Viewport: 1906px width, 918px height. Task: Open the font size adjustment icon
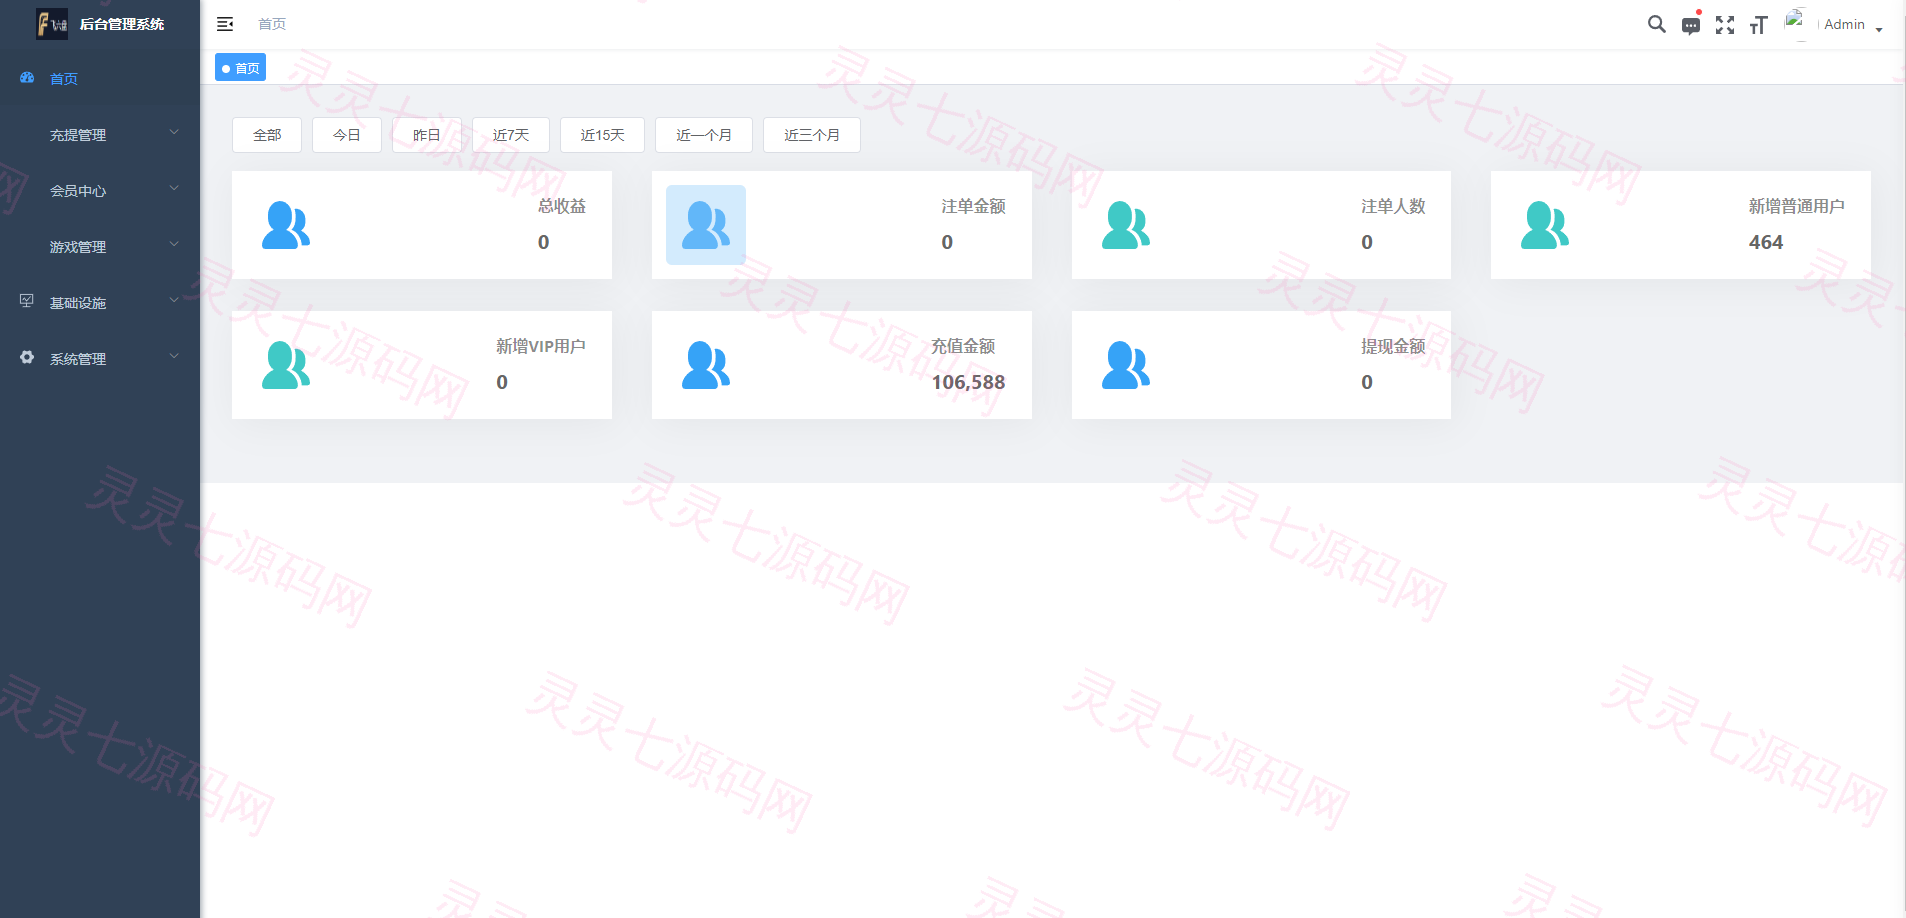pos(1759,25)
